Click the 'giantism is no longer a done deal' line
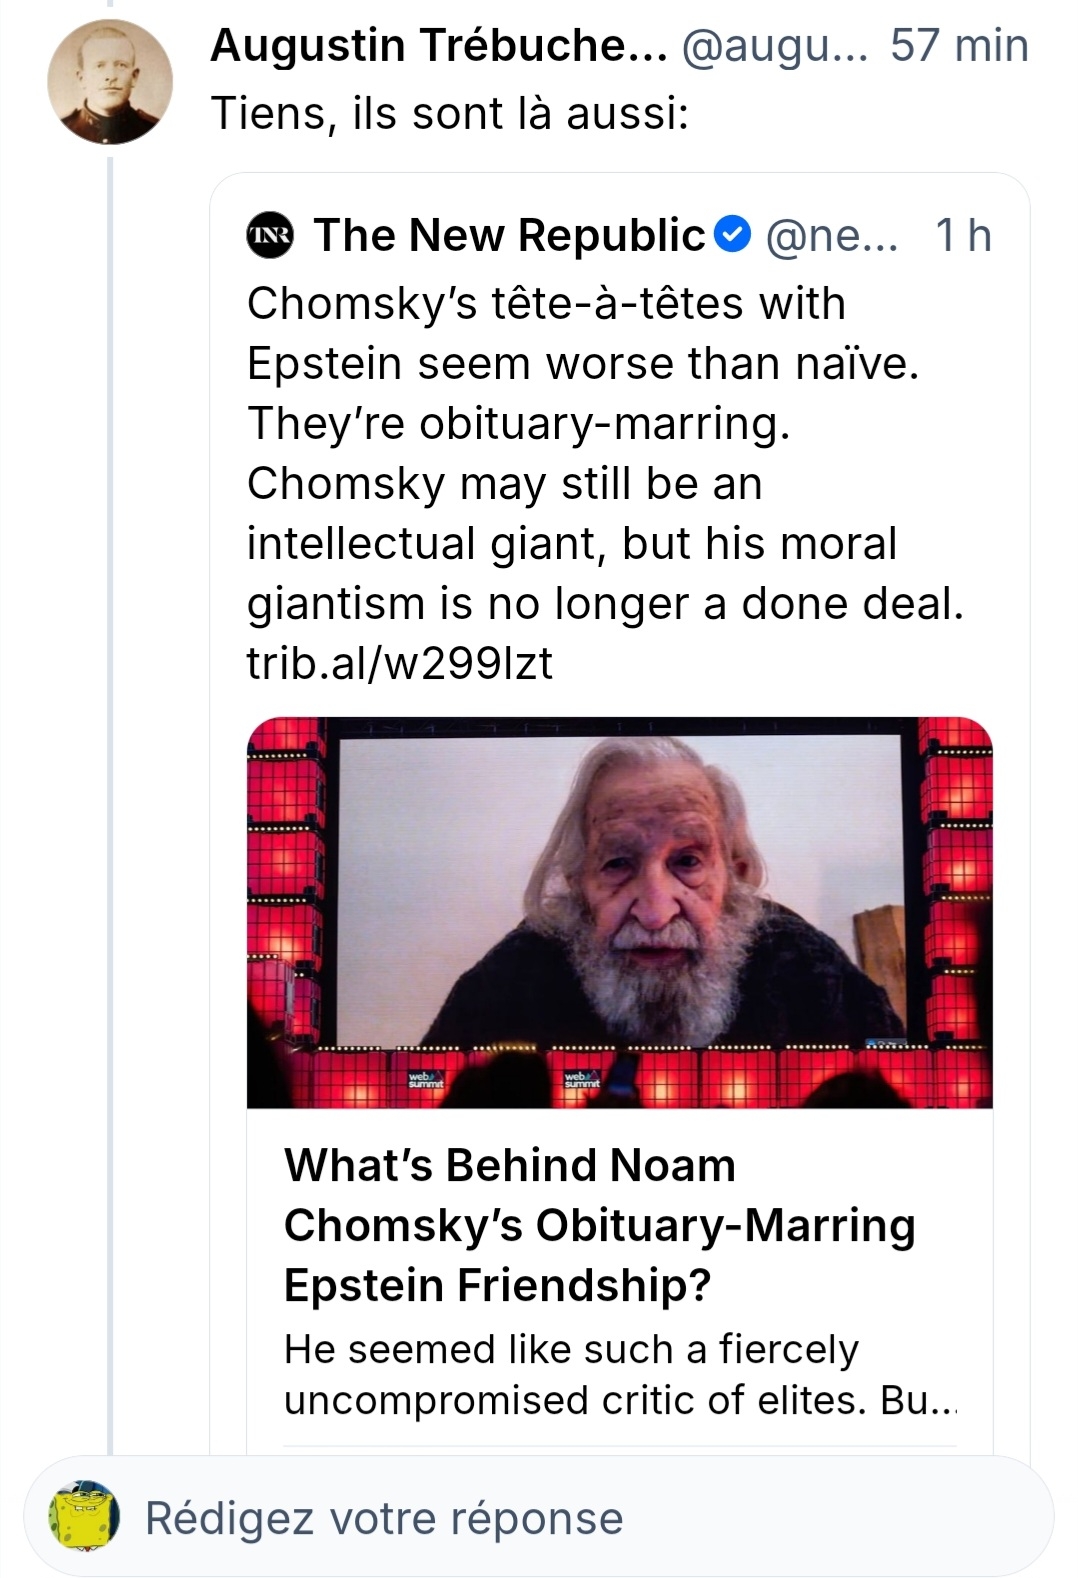Image resolution: width=1078 pixels, height=1578 pixels. (605, 603)
